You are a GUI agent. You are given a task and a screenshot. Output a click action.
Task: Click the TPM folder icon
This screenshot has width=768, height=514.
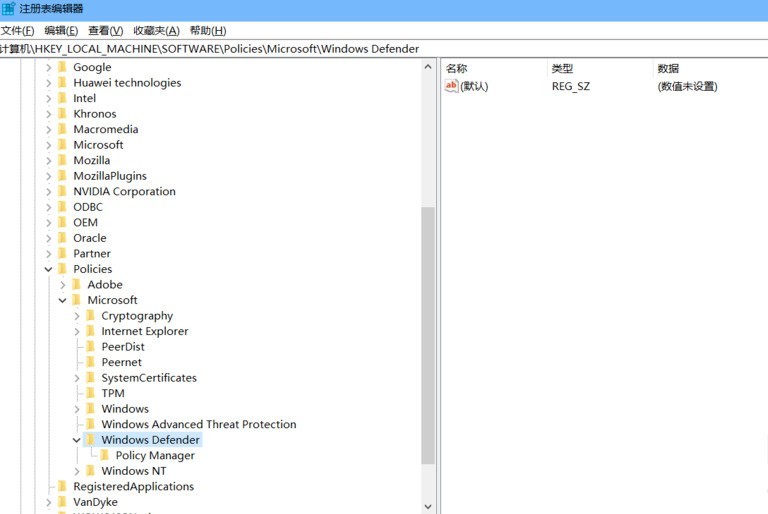pyautogui.click(x=90, y=393)
